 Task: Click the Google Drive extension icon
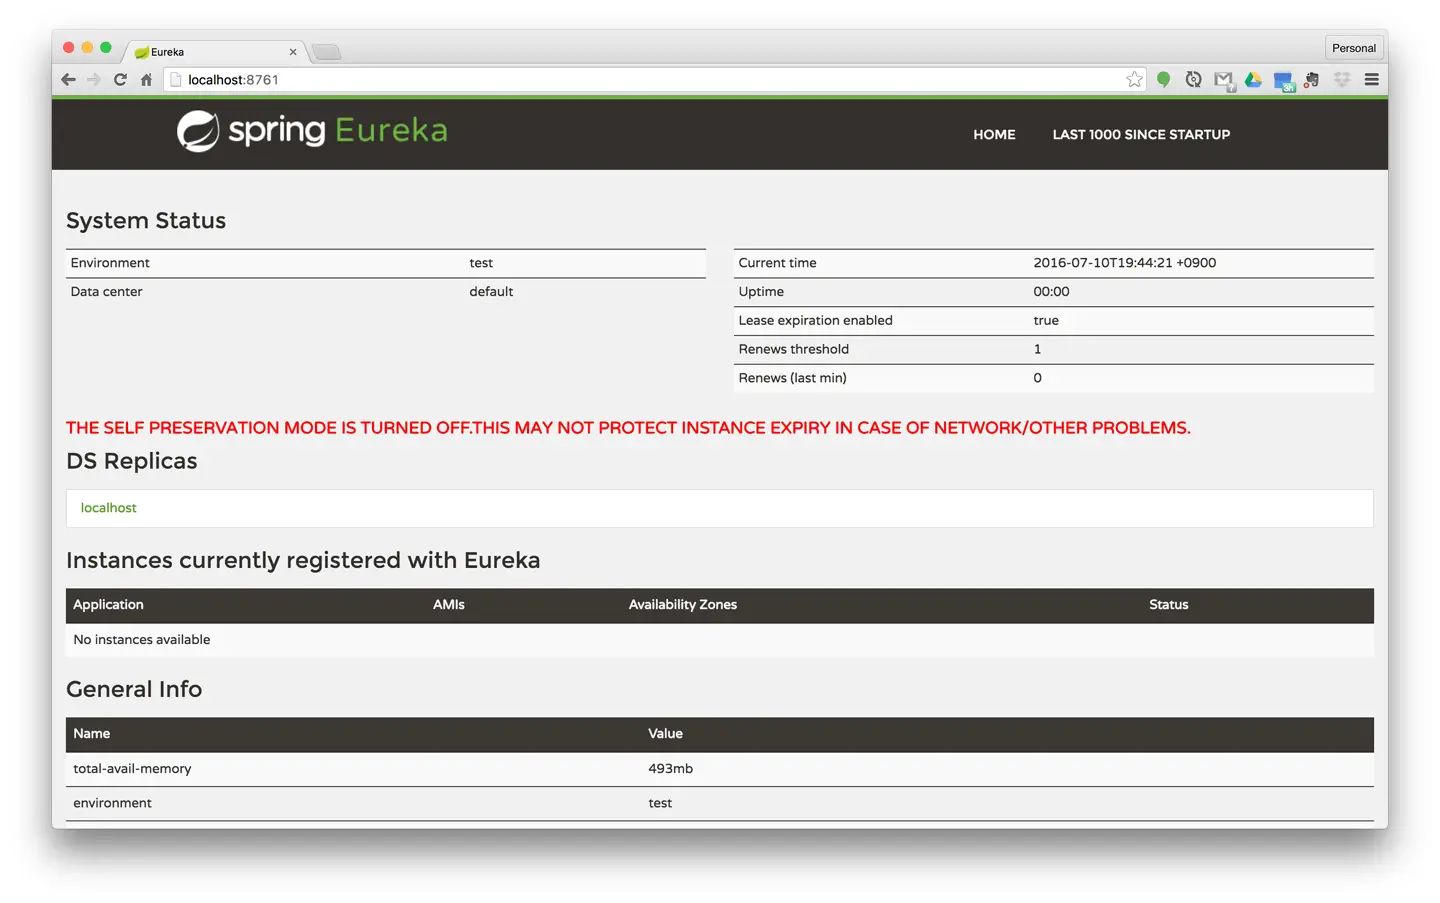[x=1253, y=80]
